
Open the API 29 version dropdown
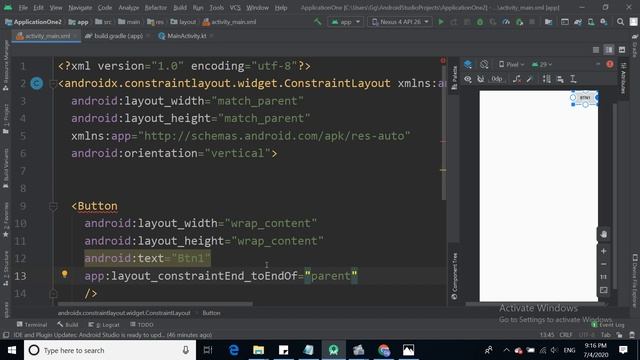542,64
